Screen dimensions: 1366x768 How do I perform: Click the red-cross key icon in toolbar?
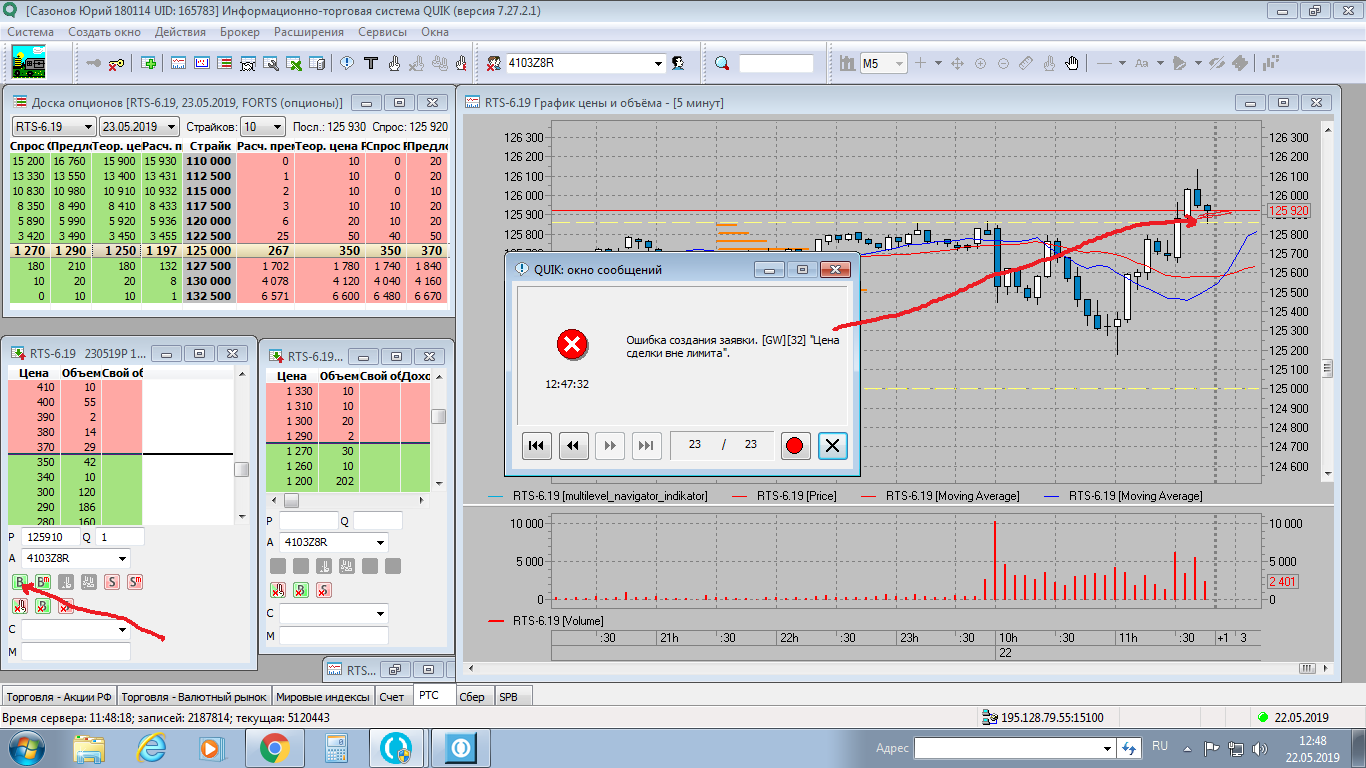(118, 63)
